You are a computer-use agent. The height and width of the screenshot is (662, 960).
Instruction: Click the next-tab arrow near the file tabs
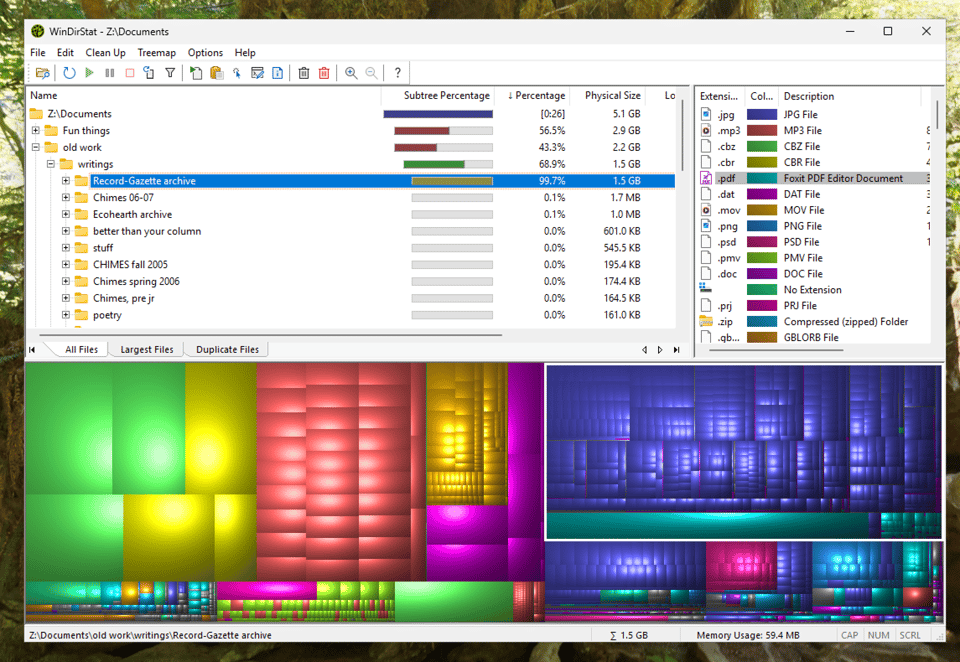click(x=659, y=349)
